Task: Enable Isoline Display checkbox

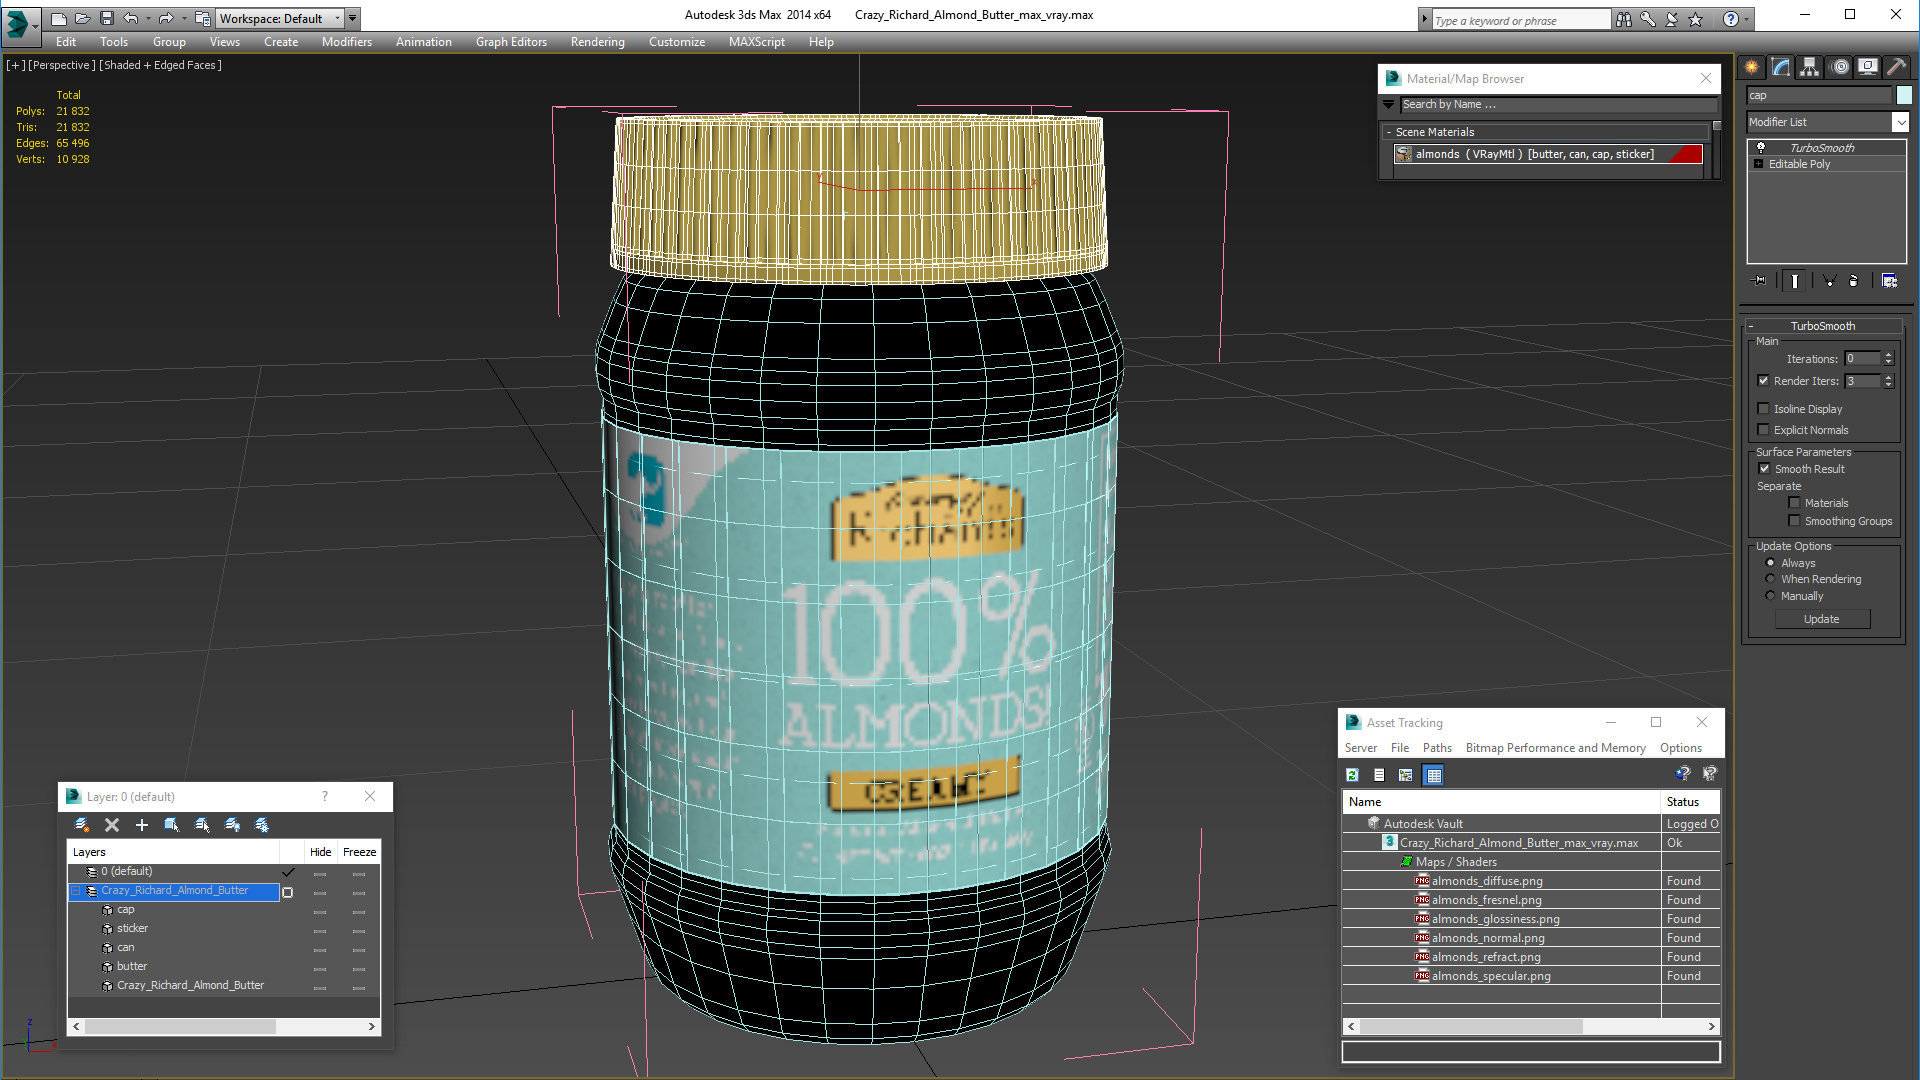Action: click(1764, 409)
